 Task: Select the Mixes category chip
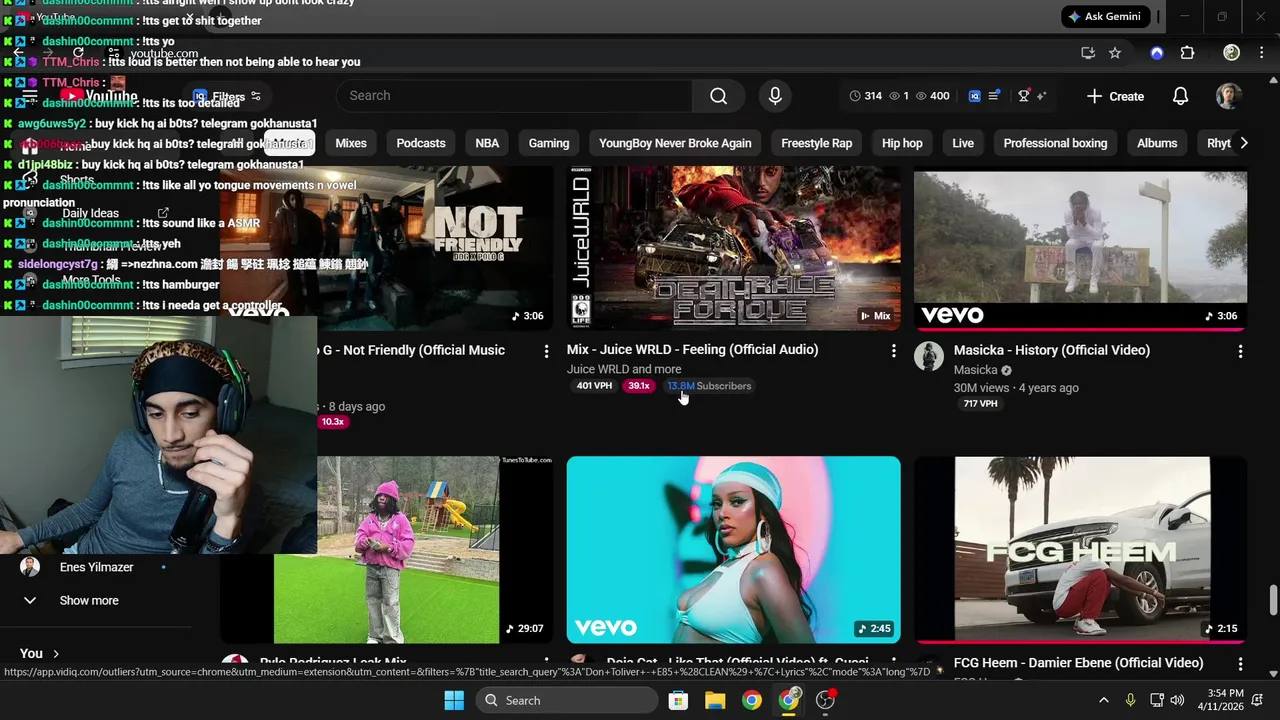pyautogui.click(x=351, y=143)
